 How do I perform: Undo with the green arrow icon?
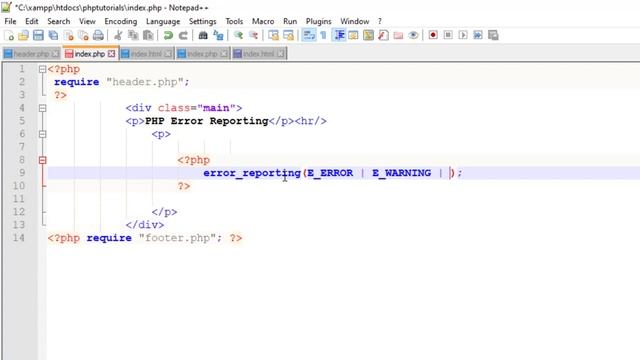[x=168, y=36]
